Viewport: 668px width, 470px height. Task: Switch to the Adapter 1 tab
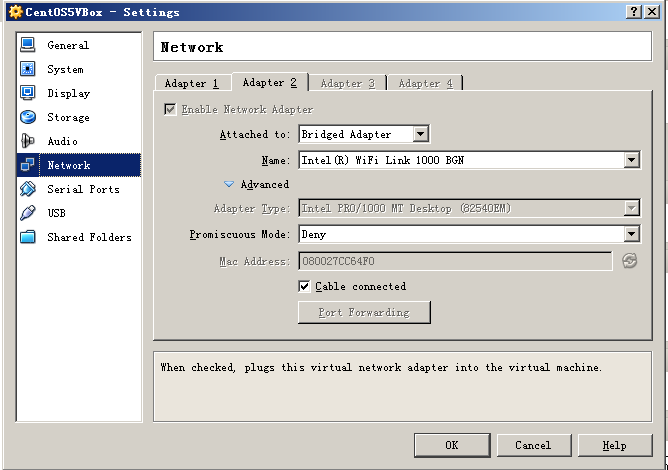[x=192, y=83]
